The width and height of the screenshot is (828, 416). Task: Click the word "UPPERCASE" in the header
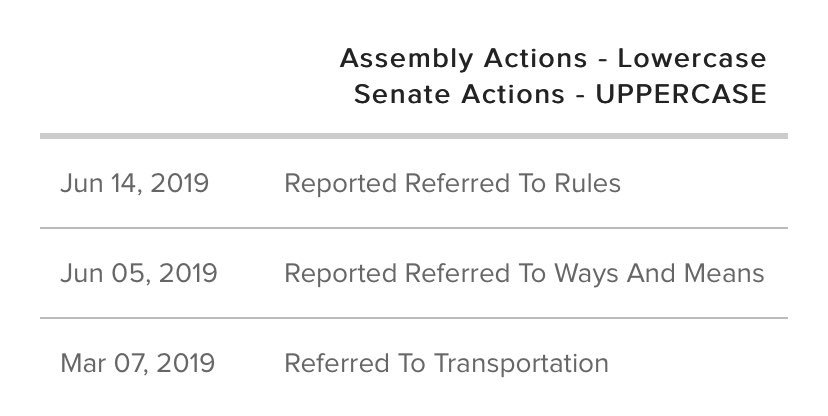tap(680, 94)
